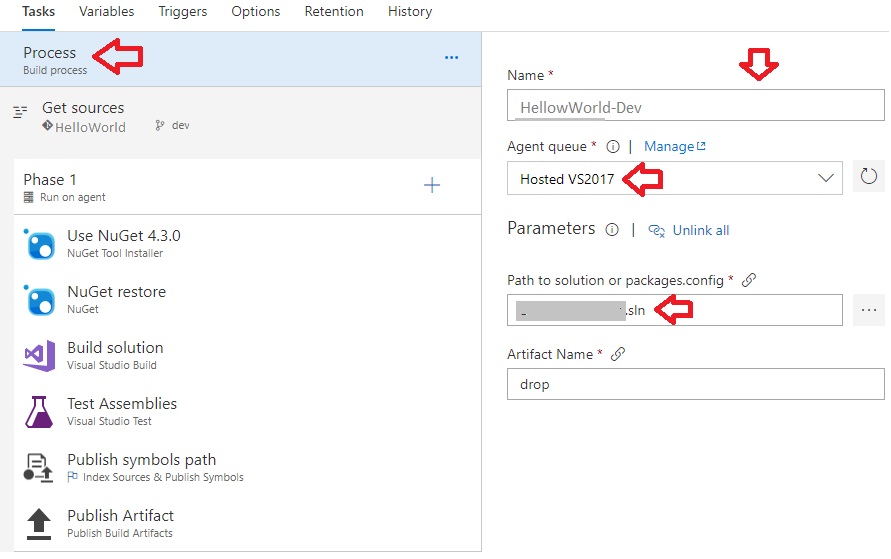The height and width of the screenshot is (559, 891).
Task: Click the Use NuGet 4.3.0 task icon
Action: click(x=40, y=244)
